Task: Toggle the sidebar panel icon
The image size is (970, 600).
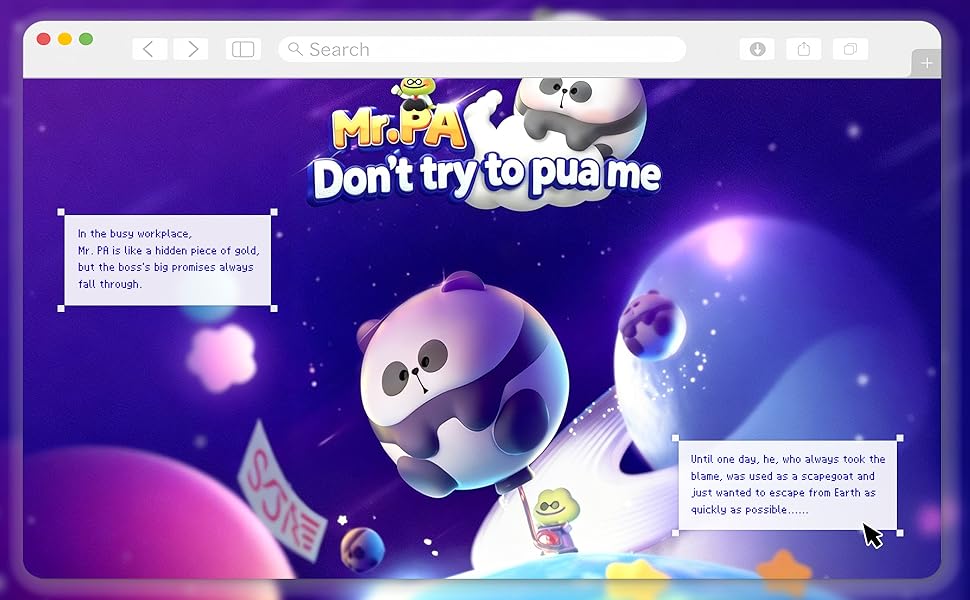Action: coord(243,49)
